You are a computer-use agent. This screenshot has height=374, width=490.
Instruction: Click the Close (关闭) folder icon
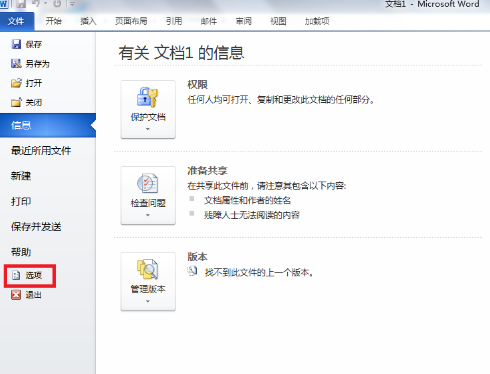[x=16, y=102]
